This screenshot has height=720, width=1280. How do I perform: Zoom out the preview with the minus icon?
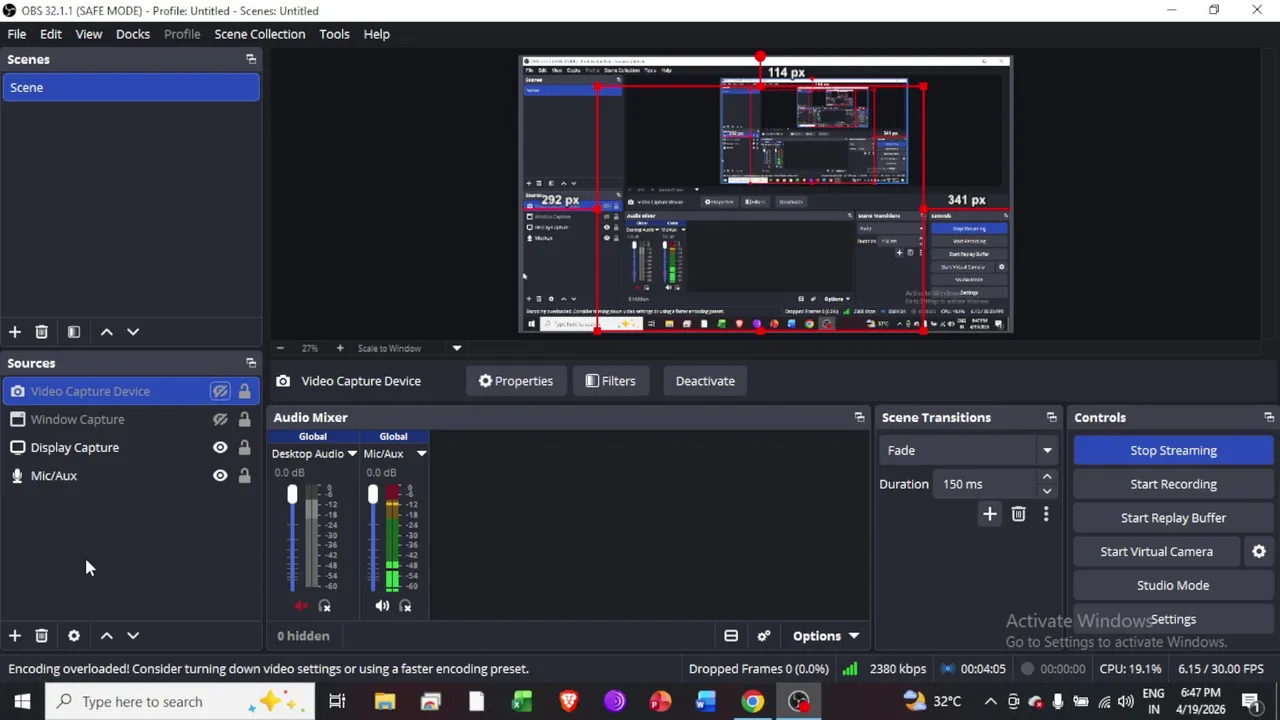[x=280, y=348]
